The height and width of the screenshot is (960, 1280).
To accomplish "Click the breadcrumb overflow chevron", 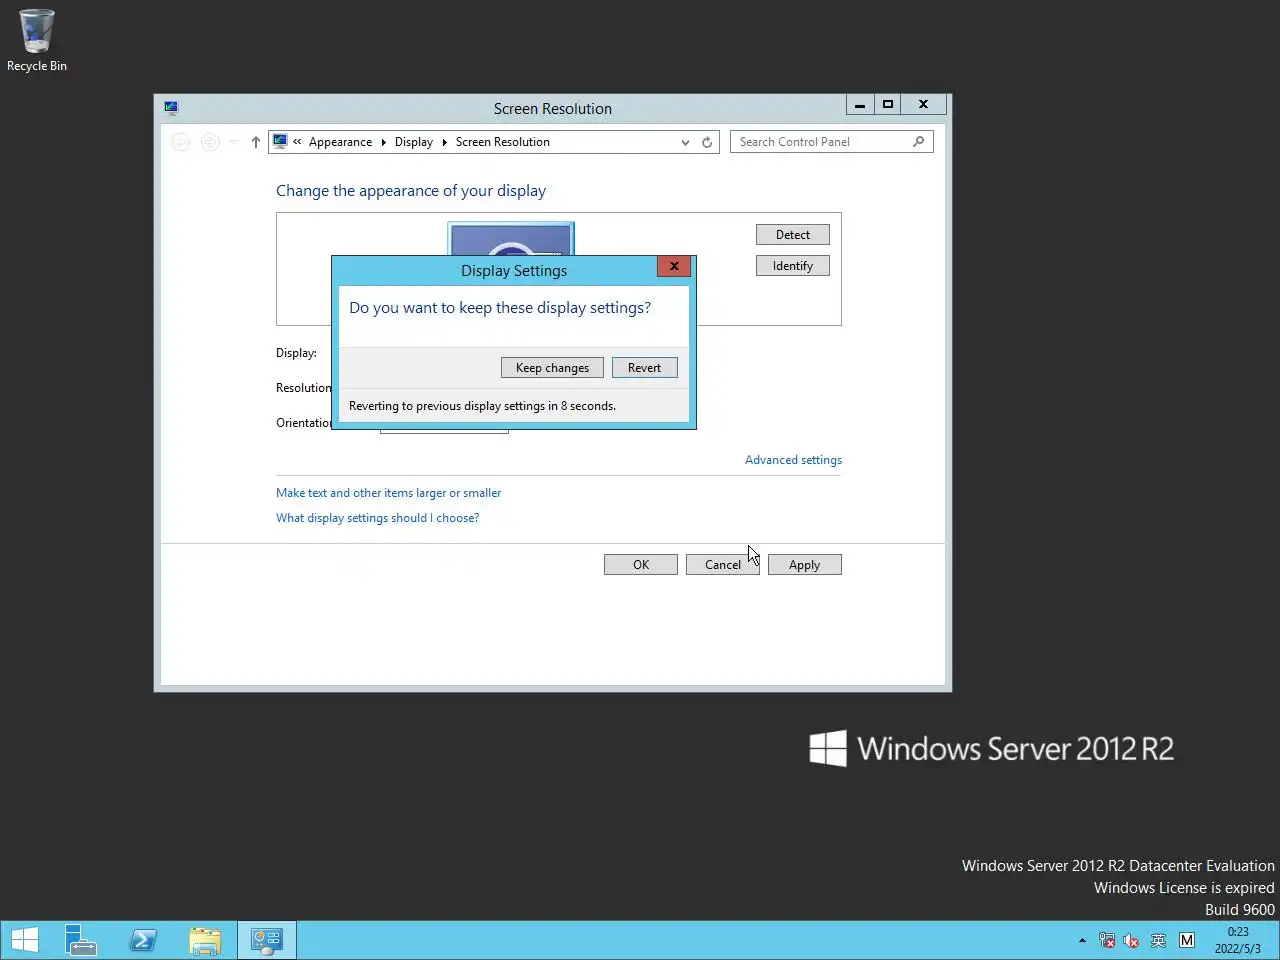I will 297,142.
